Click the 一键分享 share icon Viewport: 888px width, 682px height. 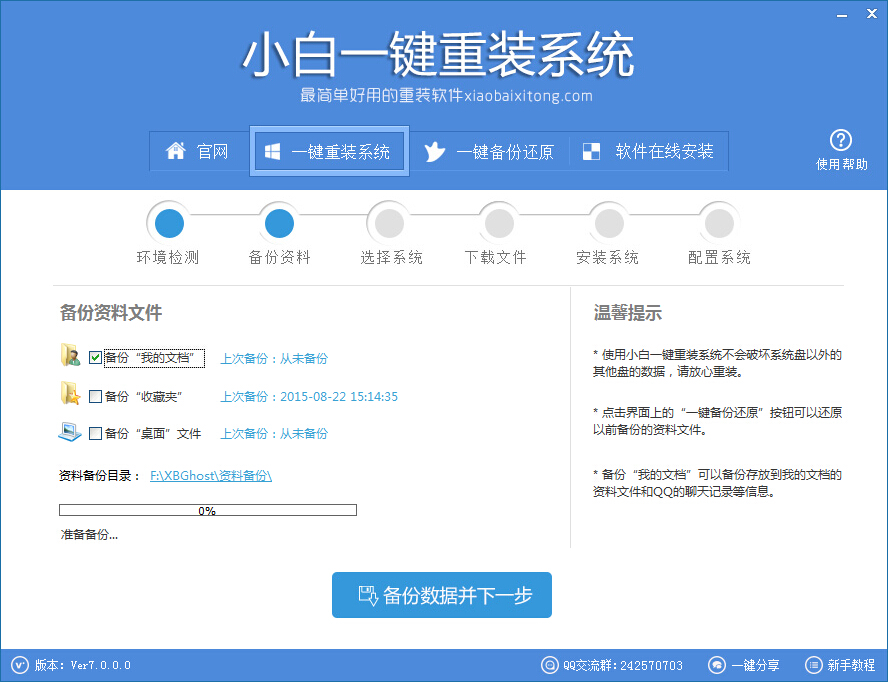717,665
